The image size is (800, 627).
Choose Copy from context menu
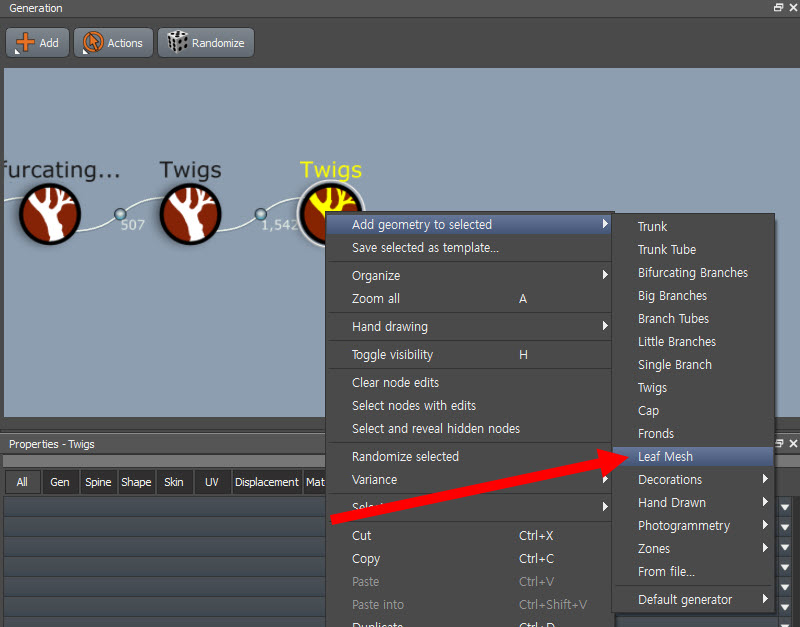click(x=469, y=559)
